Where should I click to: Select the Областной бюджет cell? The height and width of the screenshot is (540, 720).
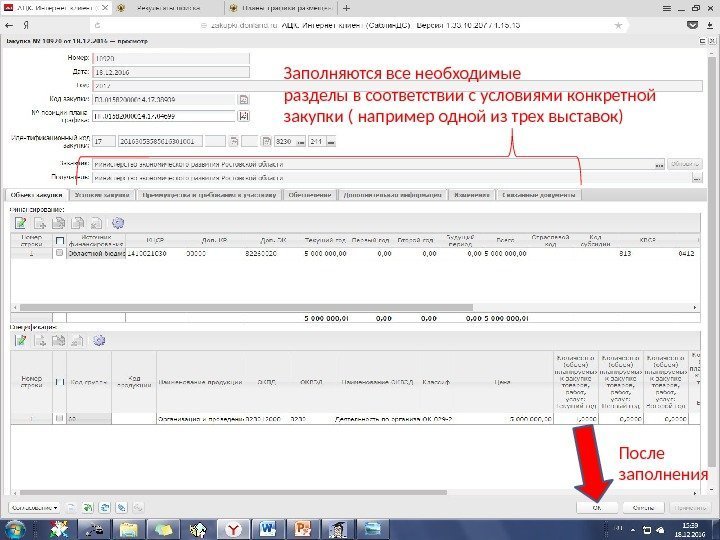(96, 253)
